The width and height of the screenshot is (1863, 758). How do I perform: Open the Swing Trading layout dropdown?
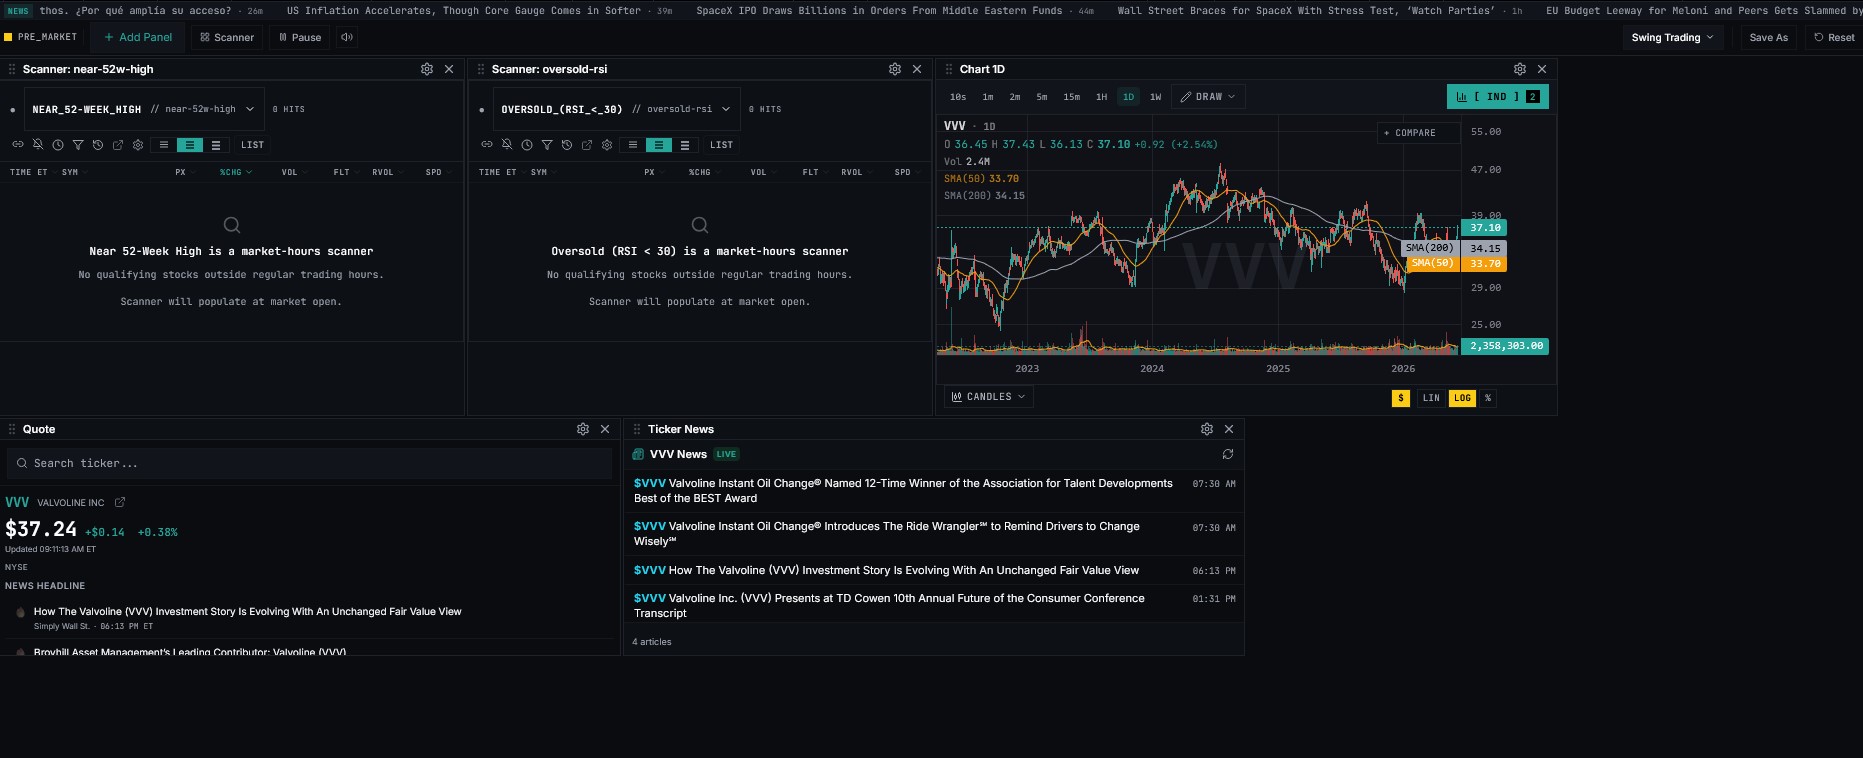click(x=1672, y=37)
